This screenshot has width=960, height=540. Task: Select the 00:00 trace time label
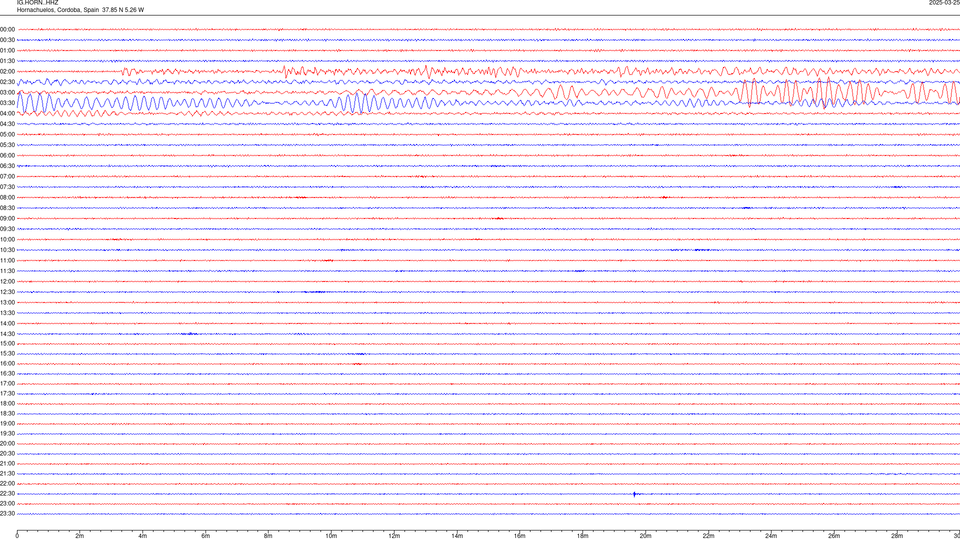coord(7,29)
